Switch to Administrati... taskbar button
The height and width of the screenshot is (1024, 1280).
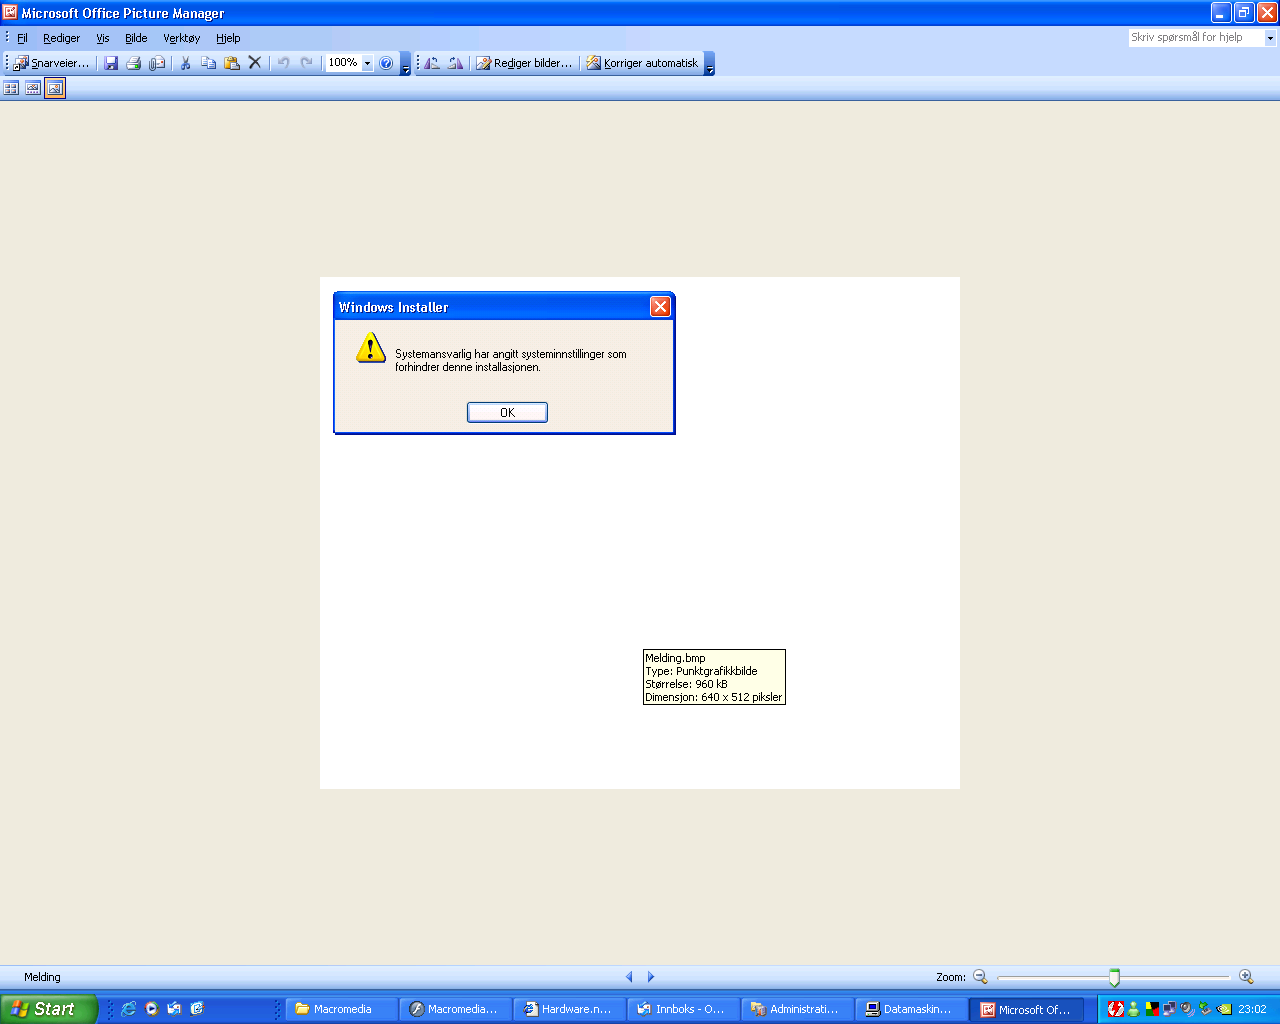[798, 1009]
